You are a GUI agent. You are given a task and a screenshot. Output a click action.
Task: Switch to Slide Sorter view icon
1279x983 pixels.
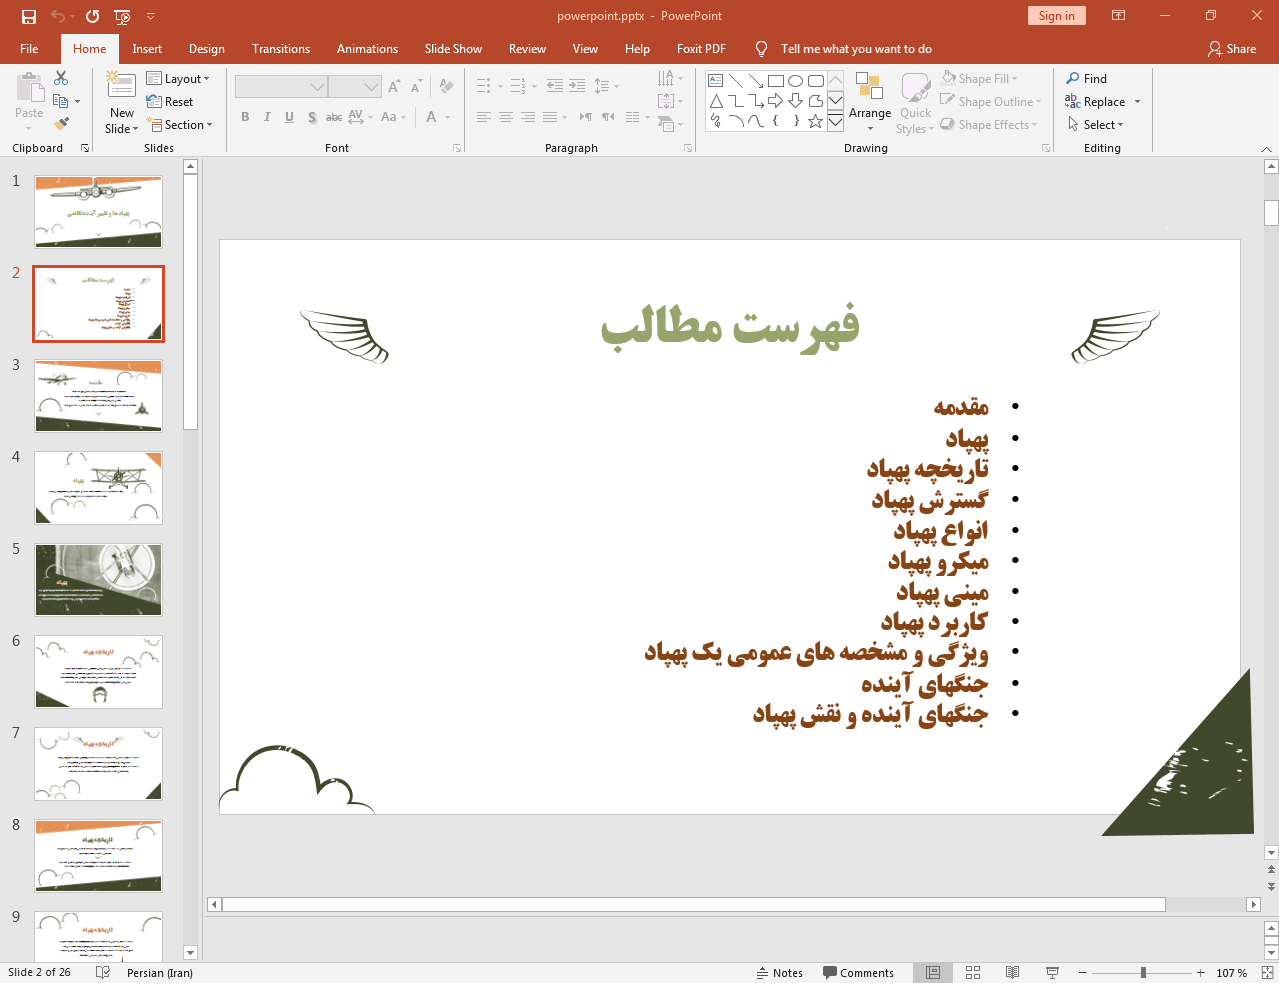click(x=973, y=972)
